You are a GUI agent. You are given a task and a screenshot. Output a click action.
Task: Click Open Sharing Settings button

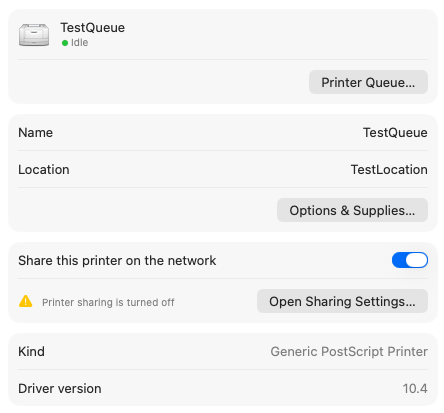tap(342, 301)
